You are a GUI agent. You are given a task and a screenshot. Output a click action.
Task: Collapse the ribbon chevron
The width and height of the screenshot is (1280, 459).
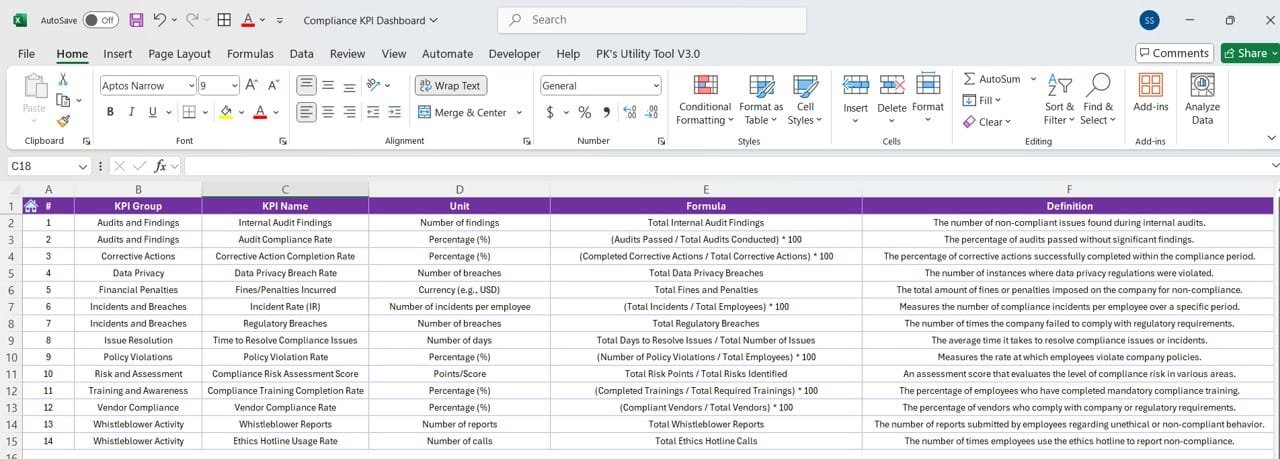[x=1271, y=138]
